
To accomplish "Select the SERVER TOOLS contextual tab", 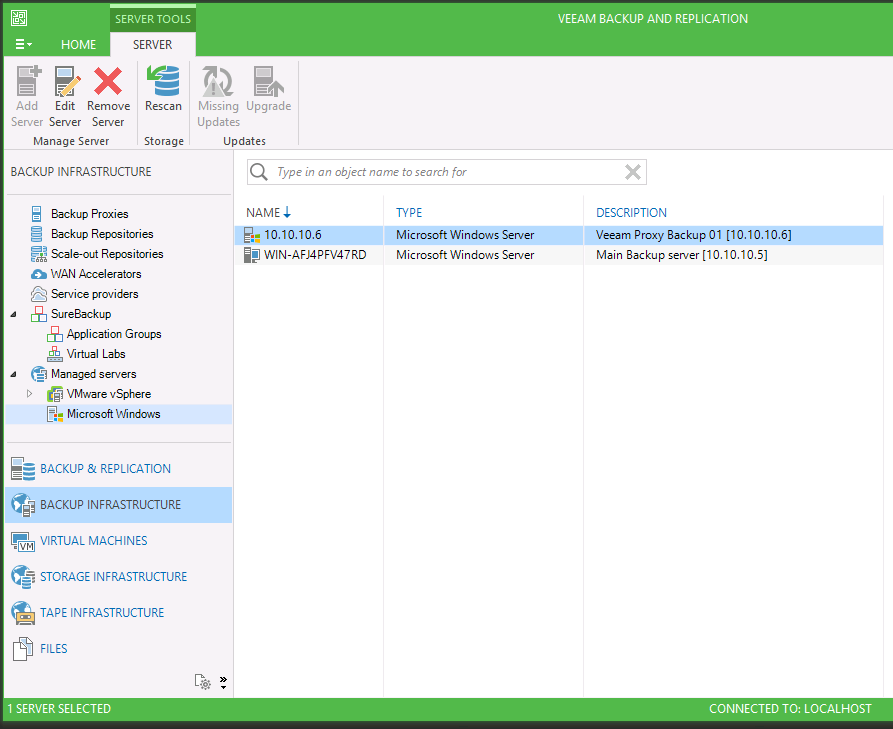I will click(153, 19).
